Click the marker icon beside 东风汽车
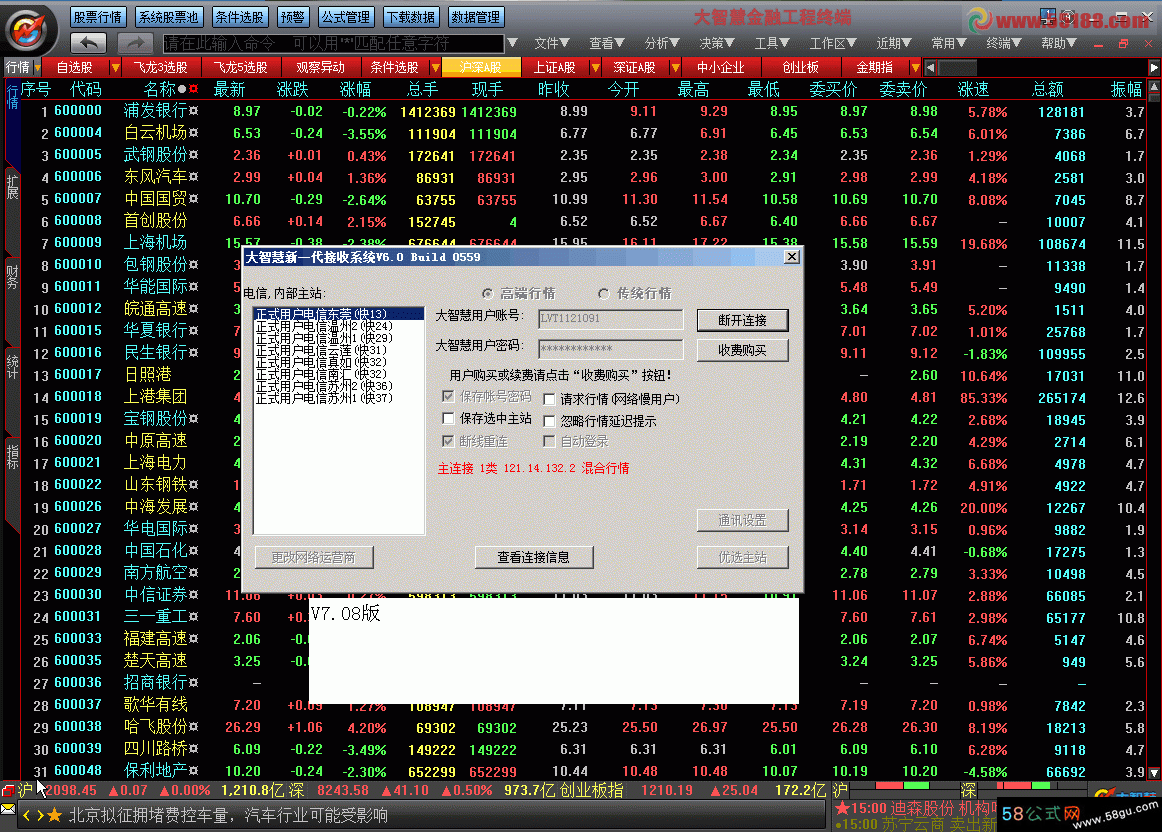The height and width of the screenshot is (832, 1162). click(x=193, y=177)
